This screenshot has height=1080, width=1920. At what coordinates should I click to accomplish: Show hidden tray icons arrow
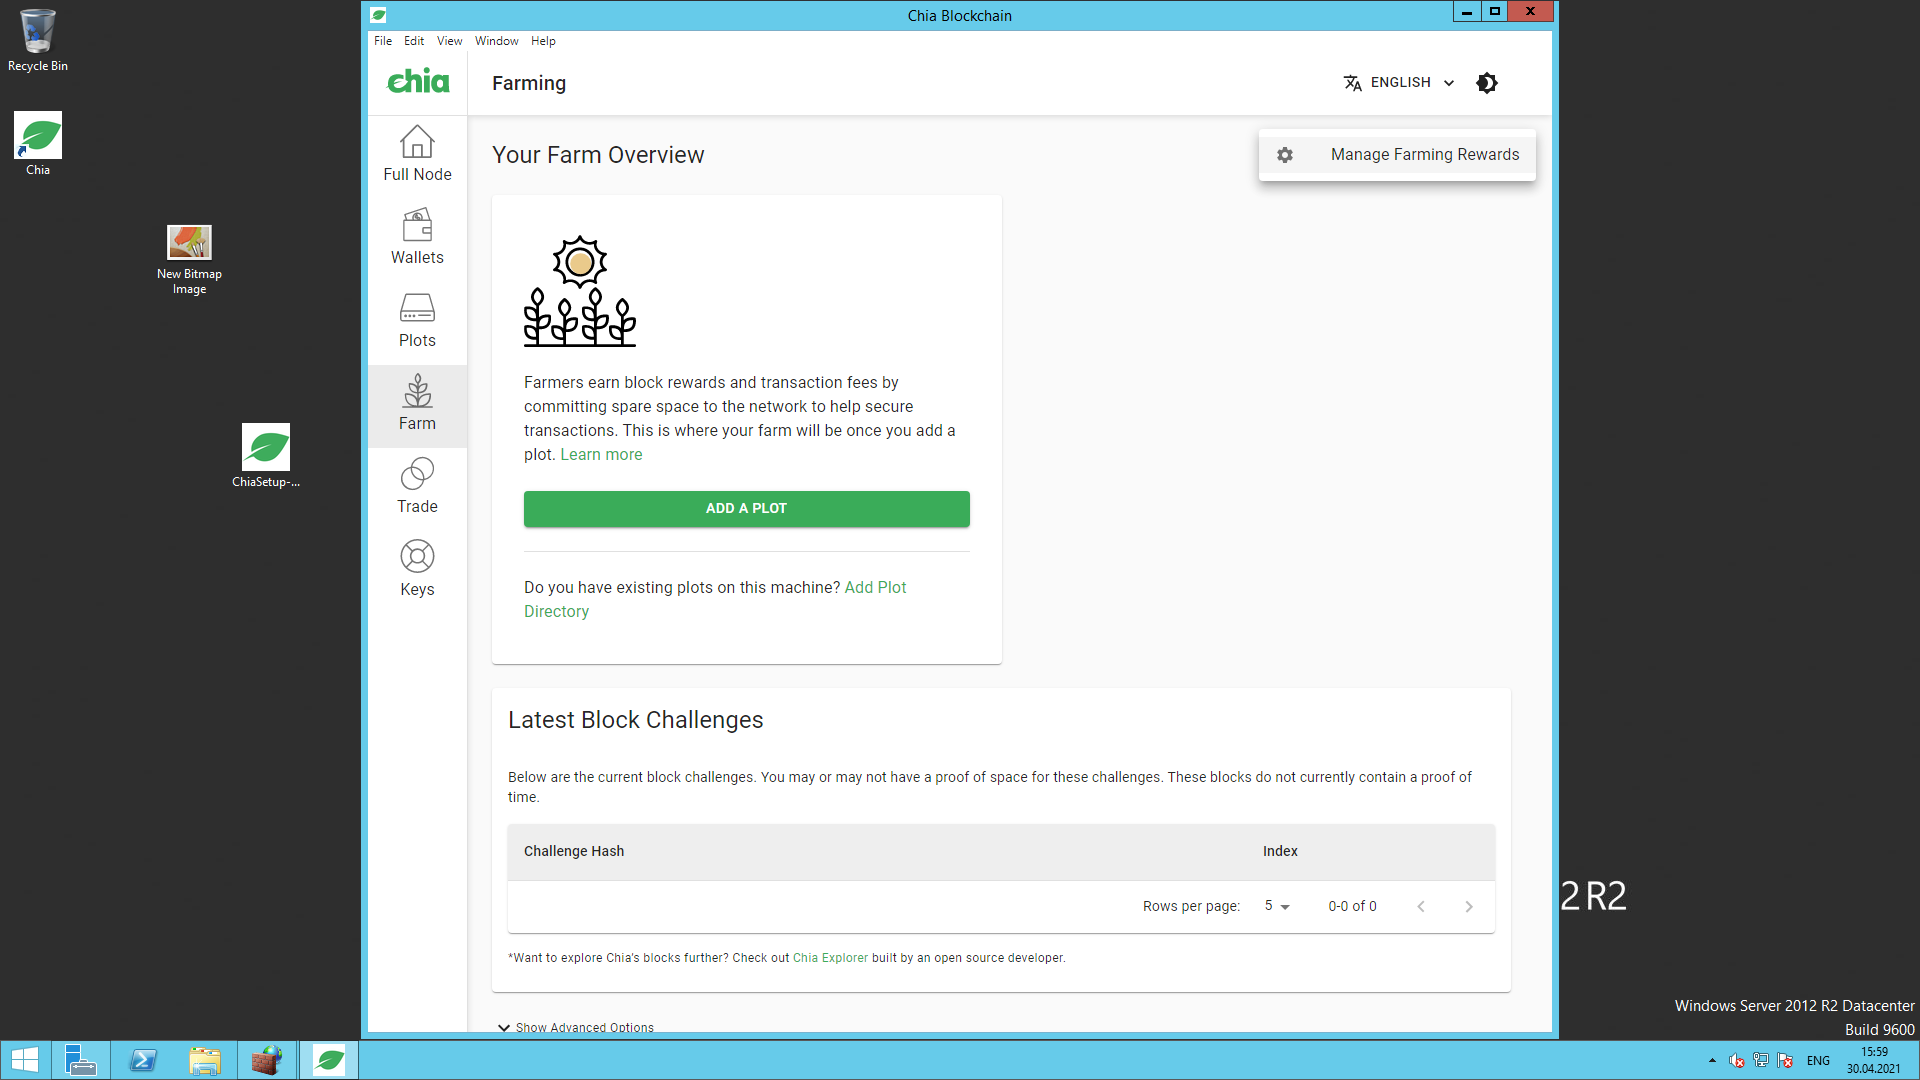1712,1061
